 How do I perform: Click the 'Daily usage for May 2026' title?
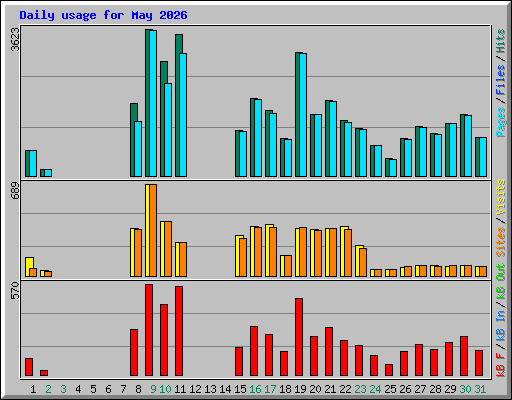tap(103, 15)
